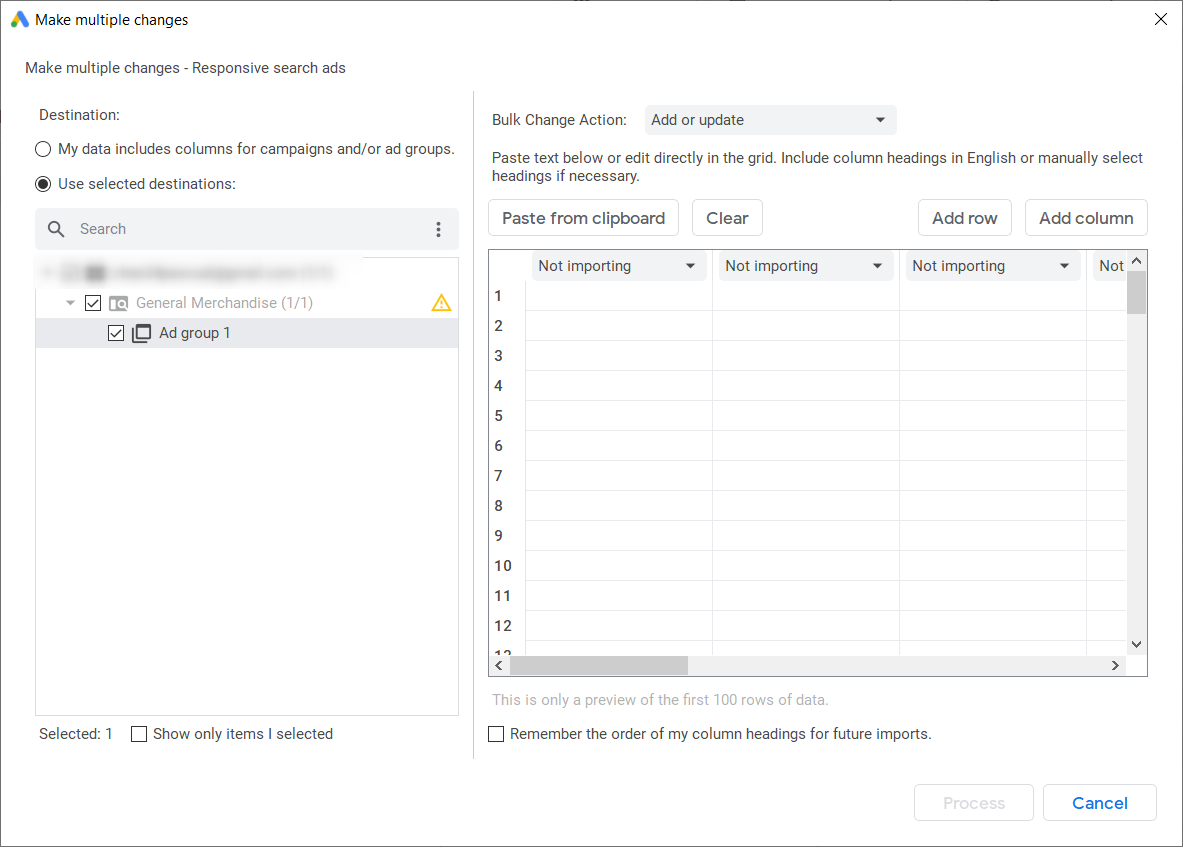Click the General Merchandise campaign icon
Screen dimensions: 1183x847
[118, 303]
